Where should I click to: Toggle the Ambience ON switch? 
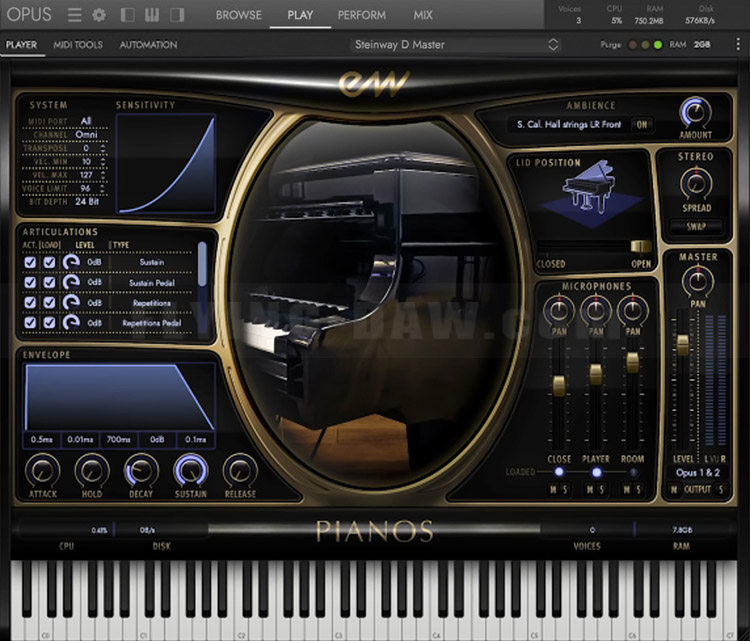coord(641,124)
